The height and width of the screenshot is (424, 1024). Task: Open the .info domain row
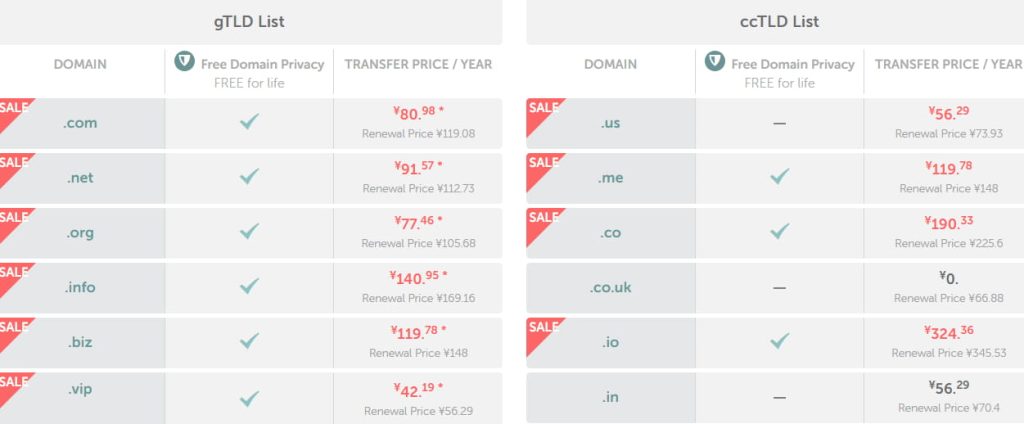click(80, 287)
